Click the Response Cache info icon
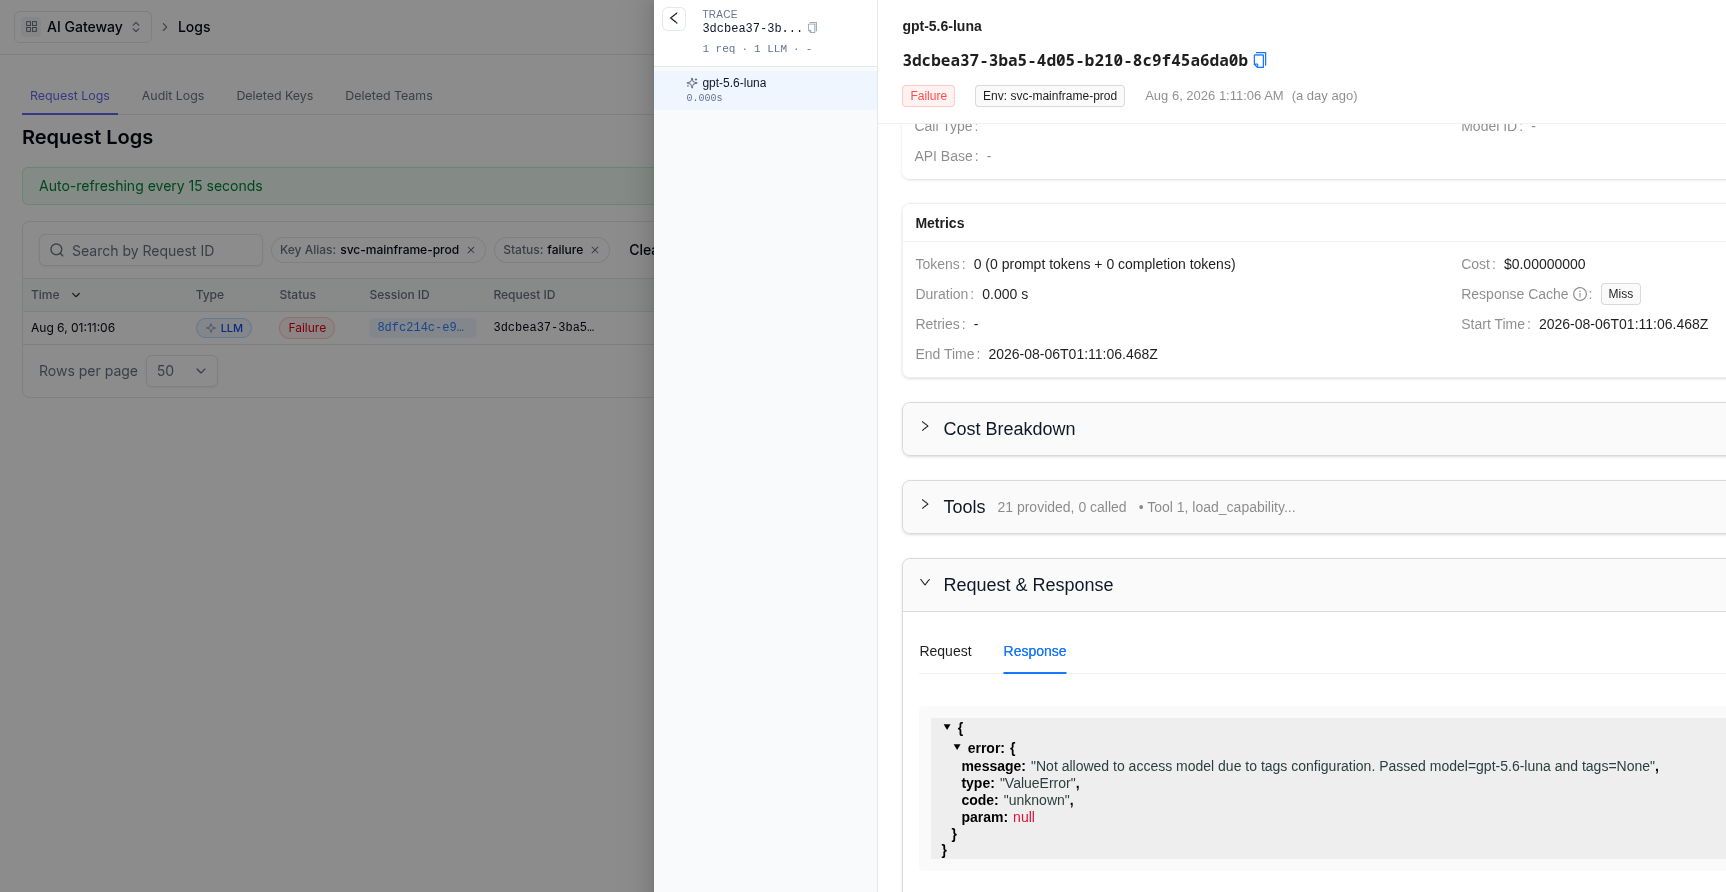The image size is (1726, 892). point(1580,294)
